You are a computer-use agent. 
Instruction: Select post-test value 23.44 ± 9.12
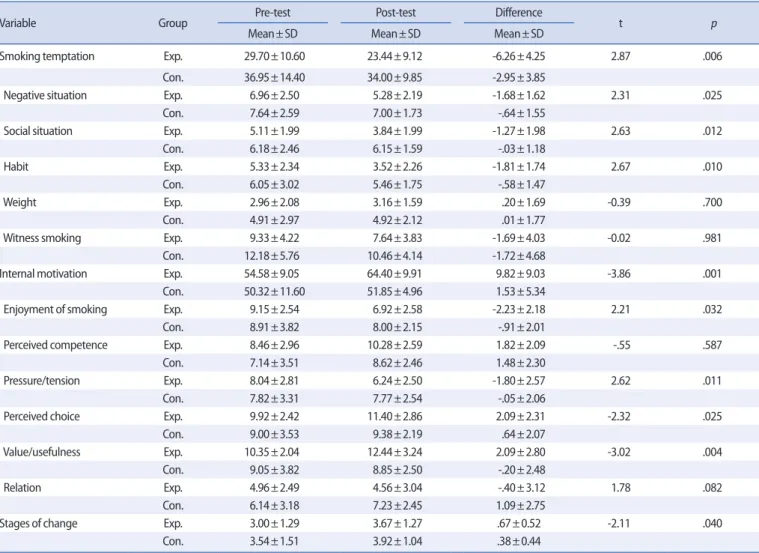coord(395,56)
